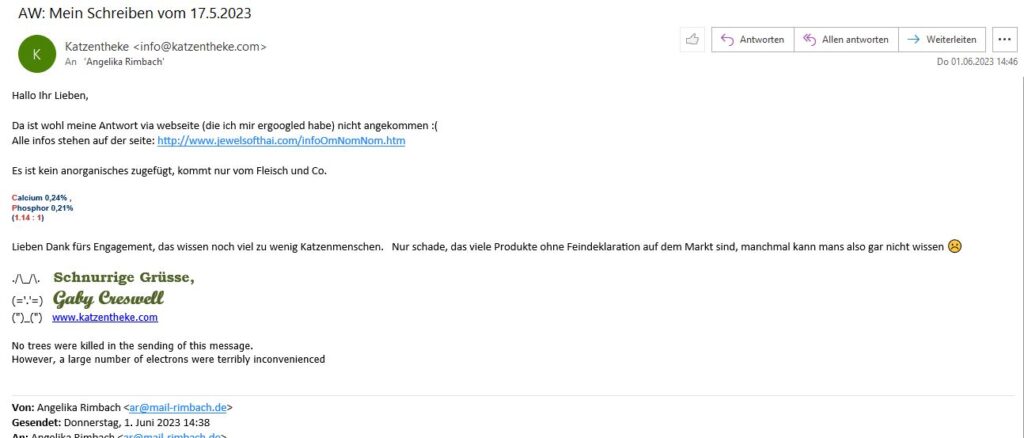Click the Gaby Creswell signature image
Viewport: 1024px width, 438px height.
108,299
